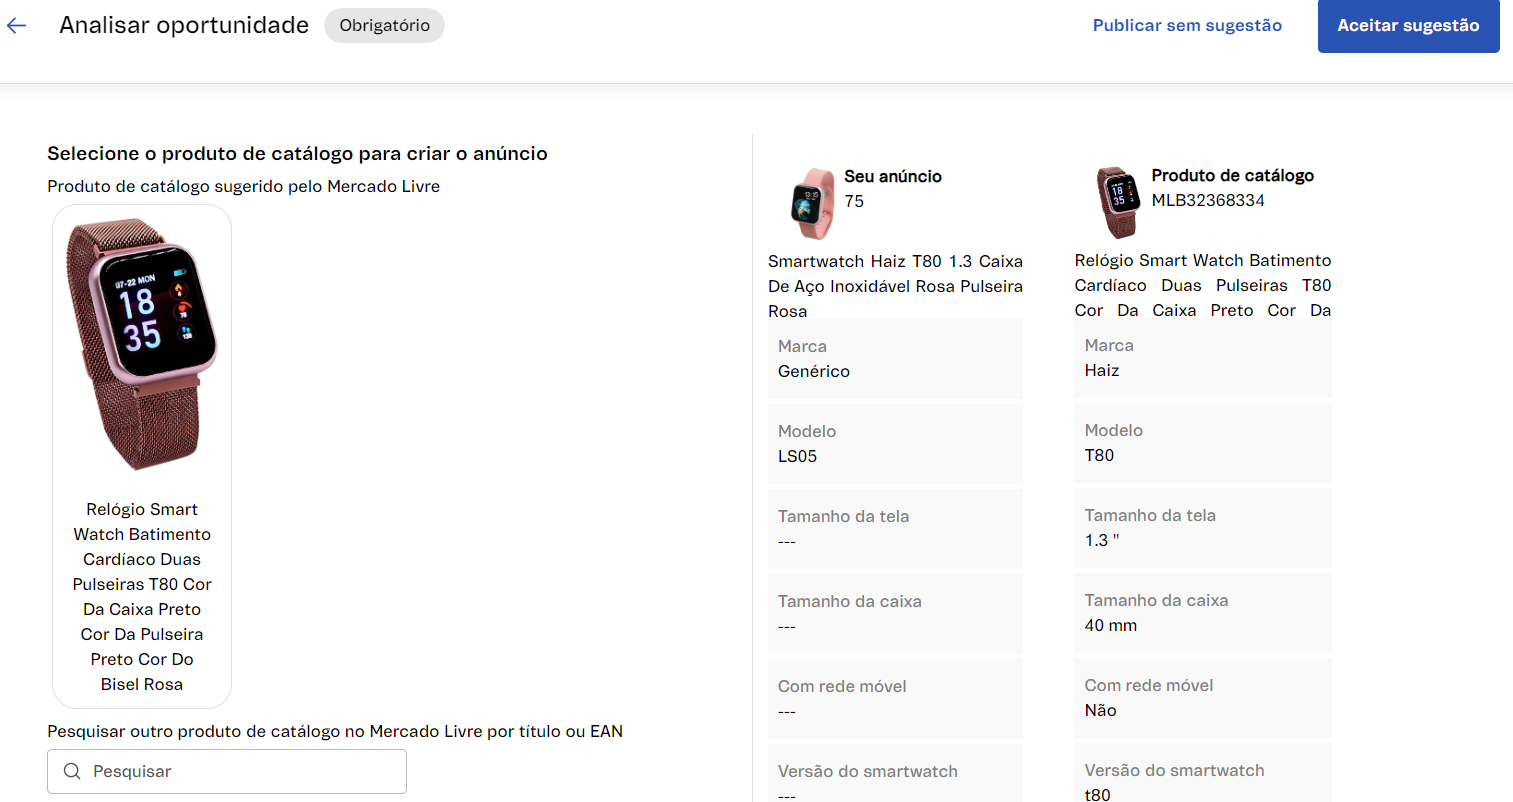Select the large suggested smartwatch product image

click(x=141, y=343)
